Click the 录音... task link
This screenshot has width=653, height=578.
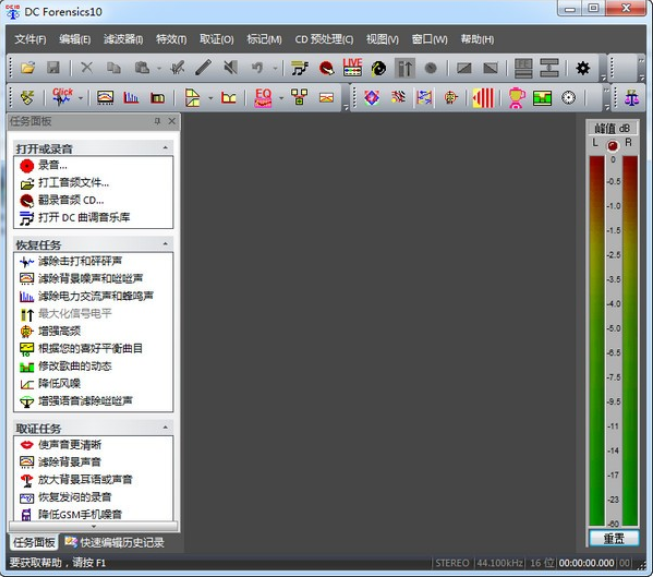pyautogui.click(x=53, y=165)
